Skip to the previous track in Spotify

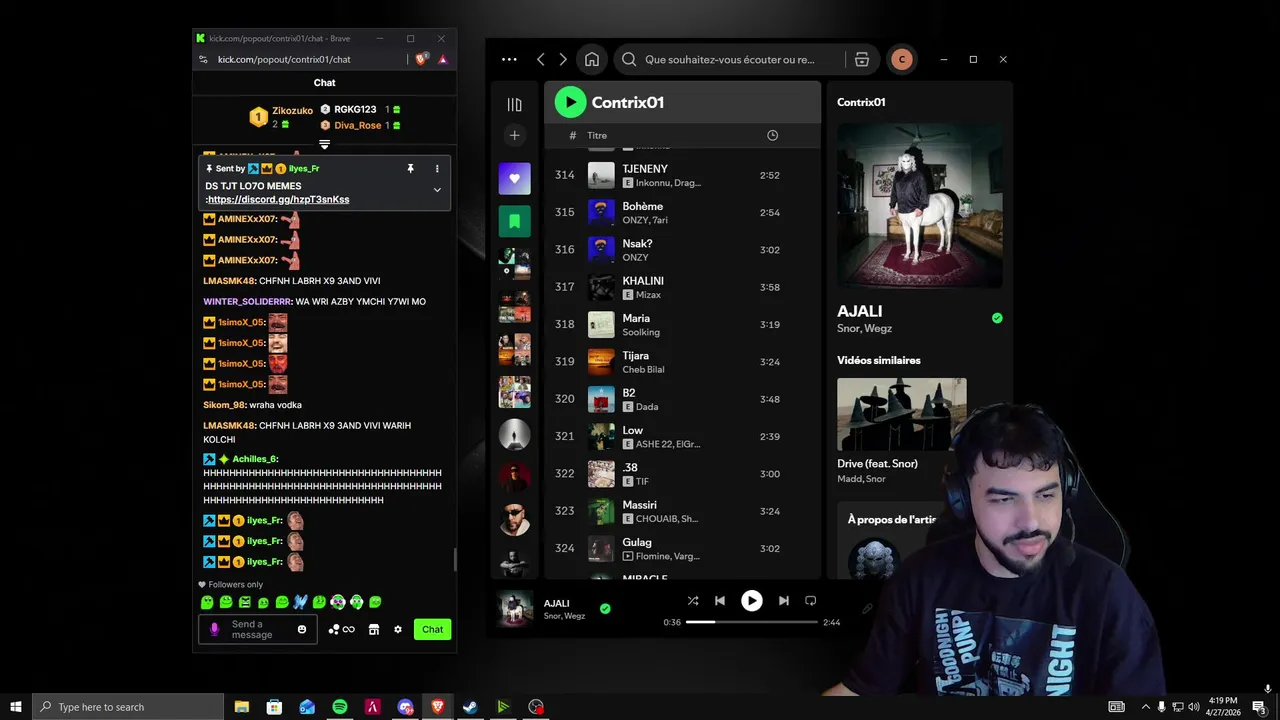[720, 601]
